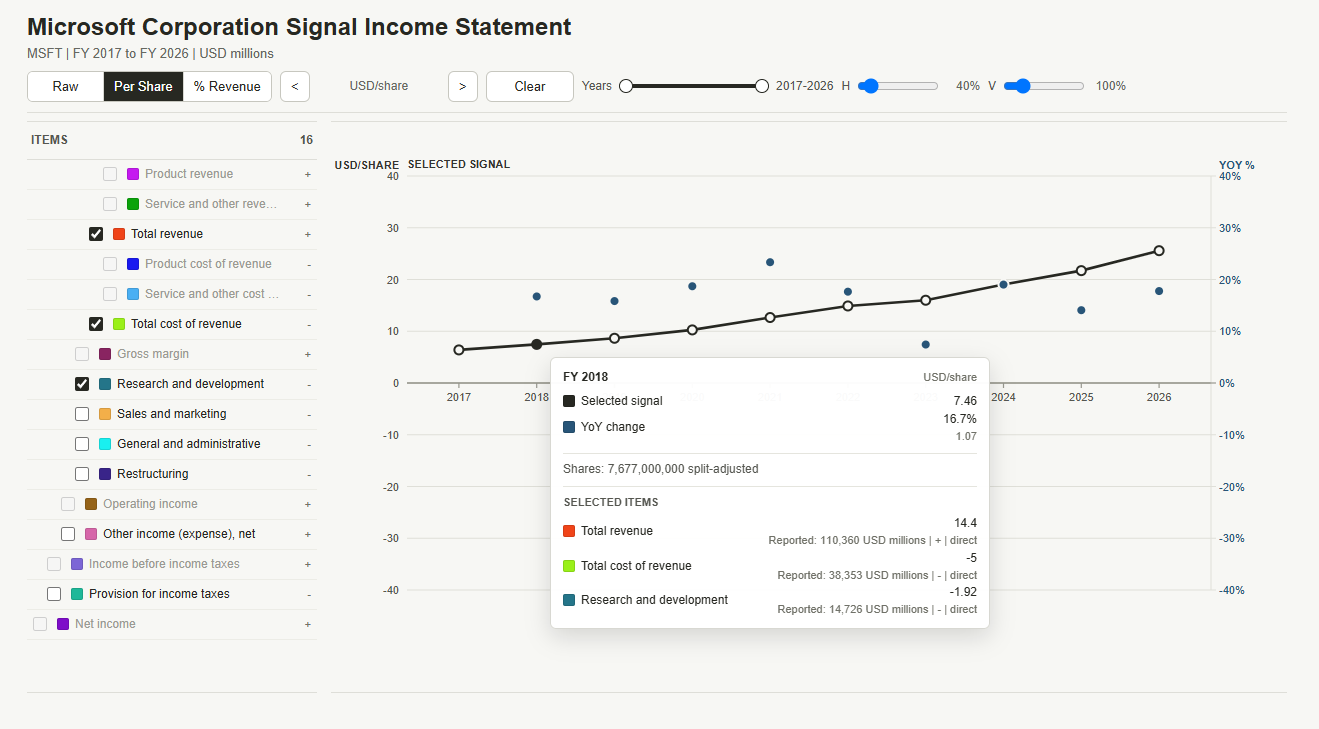Check General and administrative checkbox
The height and width of the screenshot is (729, 1319).
82,444
